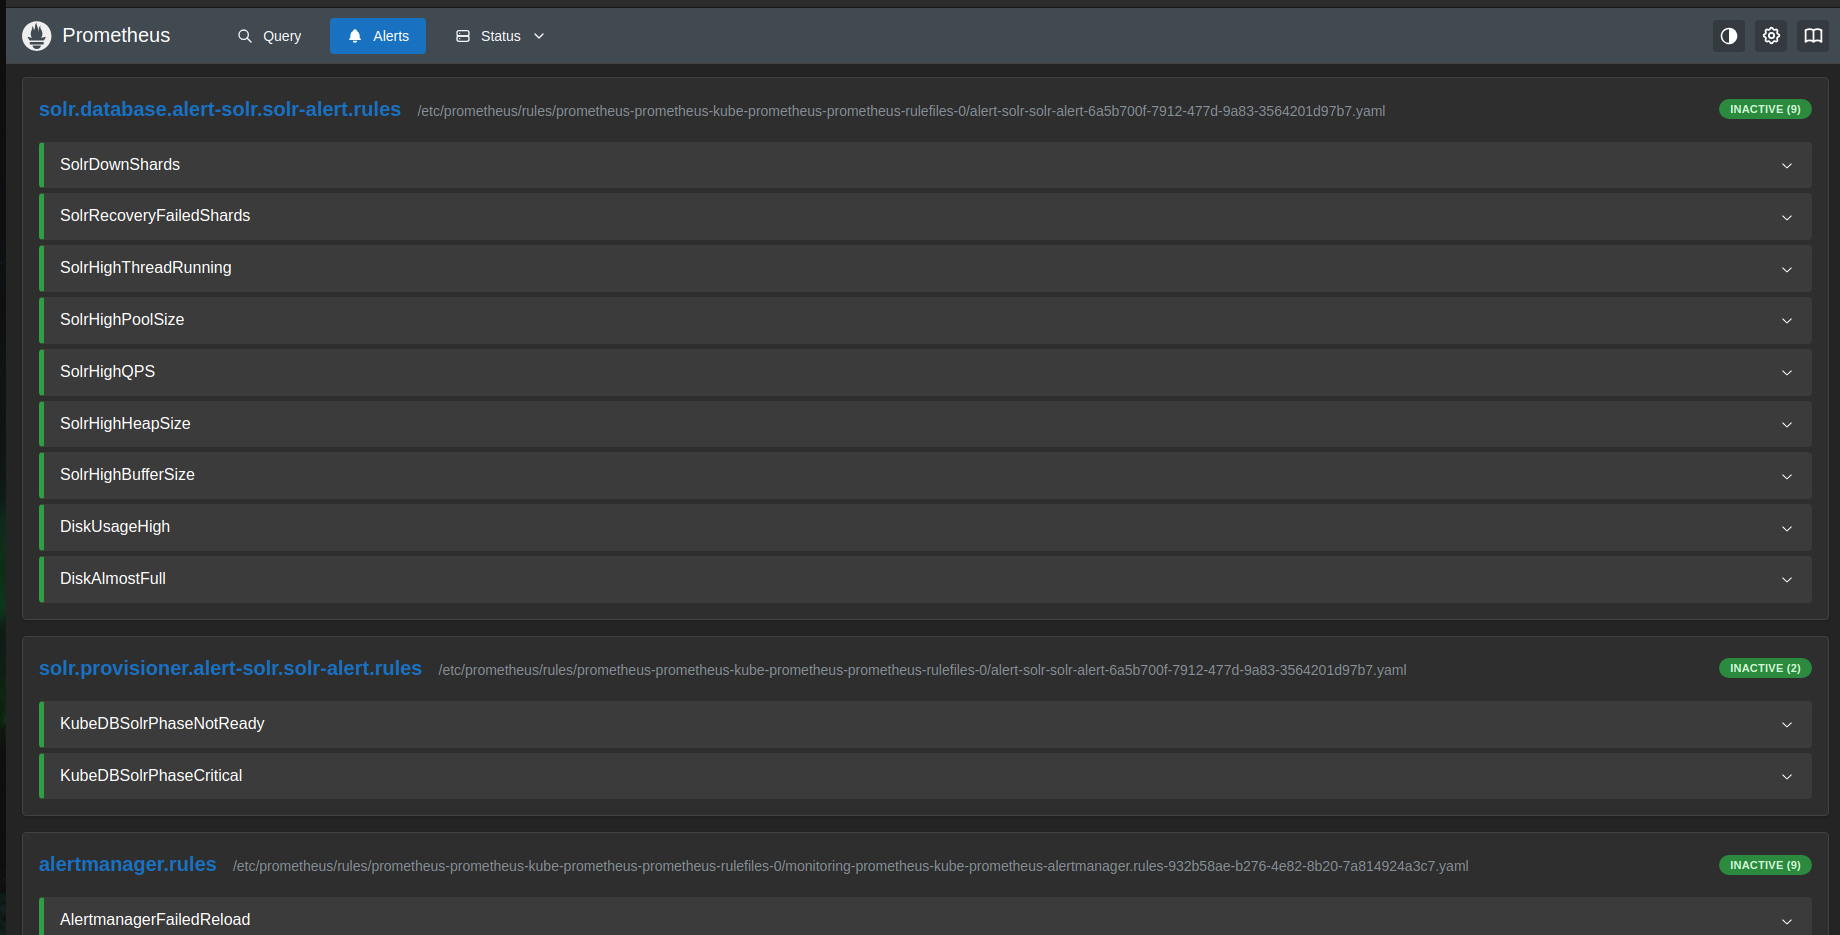1840x935 pixels.
Task: Open the alertmanager.rules group link
Action: [128, 864]
